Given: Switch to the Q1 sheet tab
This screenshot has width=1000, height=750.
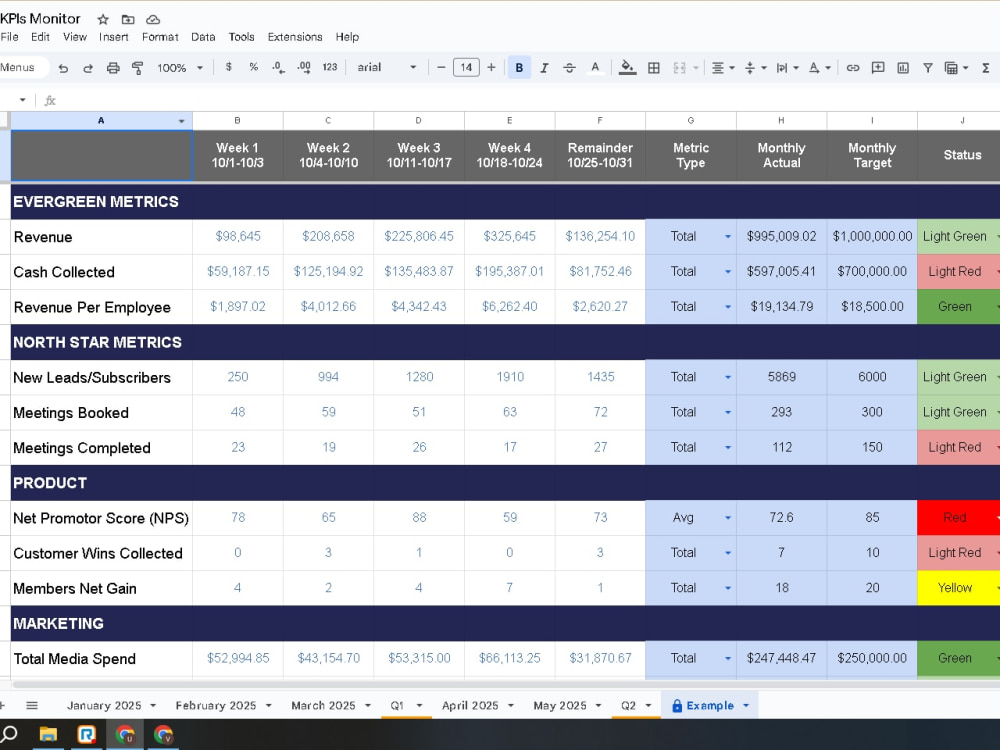Looking at the screenshot, I should 397,705.
